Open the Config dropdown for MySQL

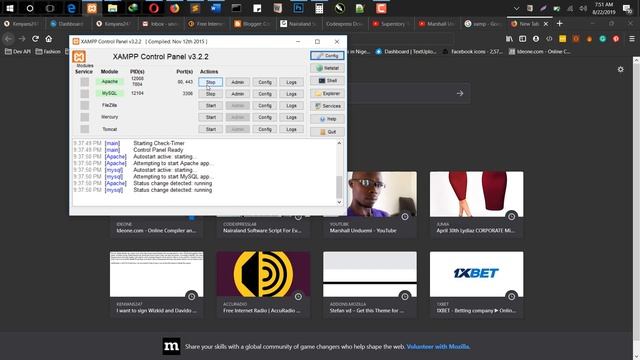(264, 94)
